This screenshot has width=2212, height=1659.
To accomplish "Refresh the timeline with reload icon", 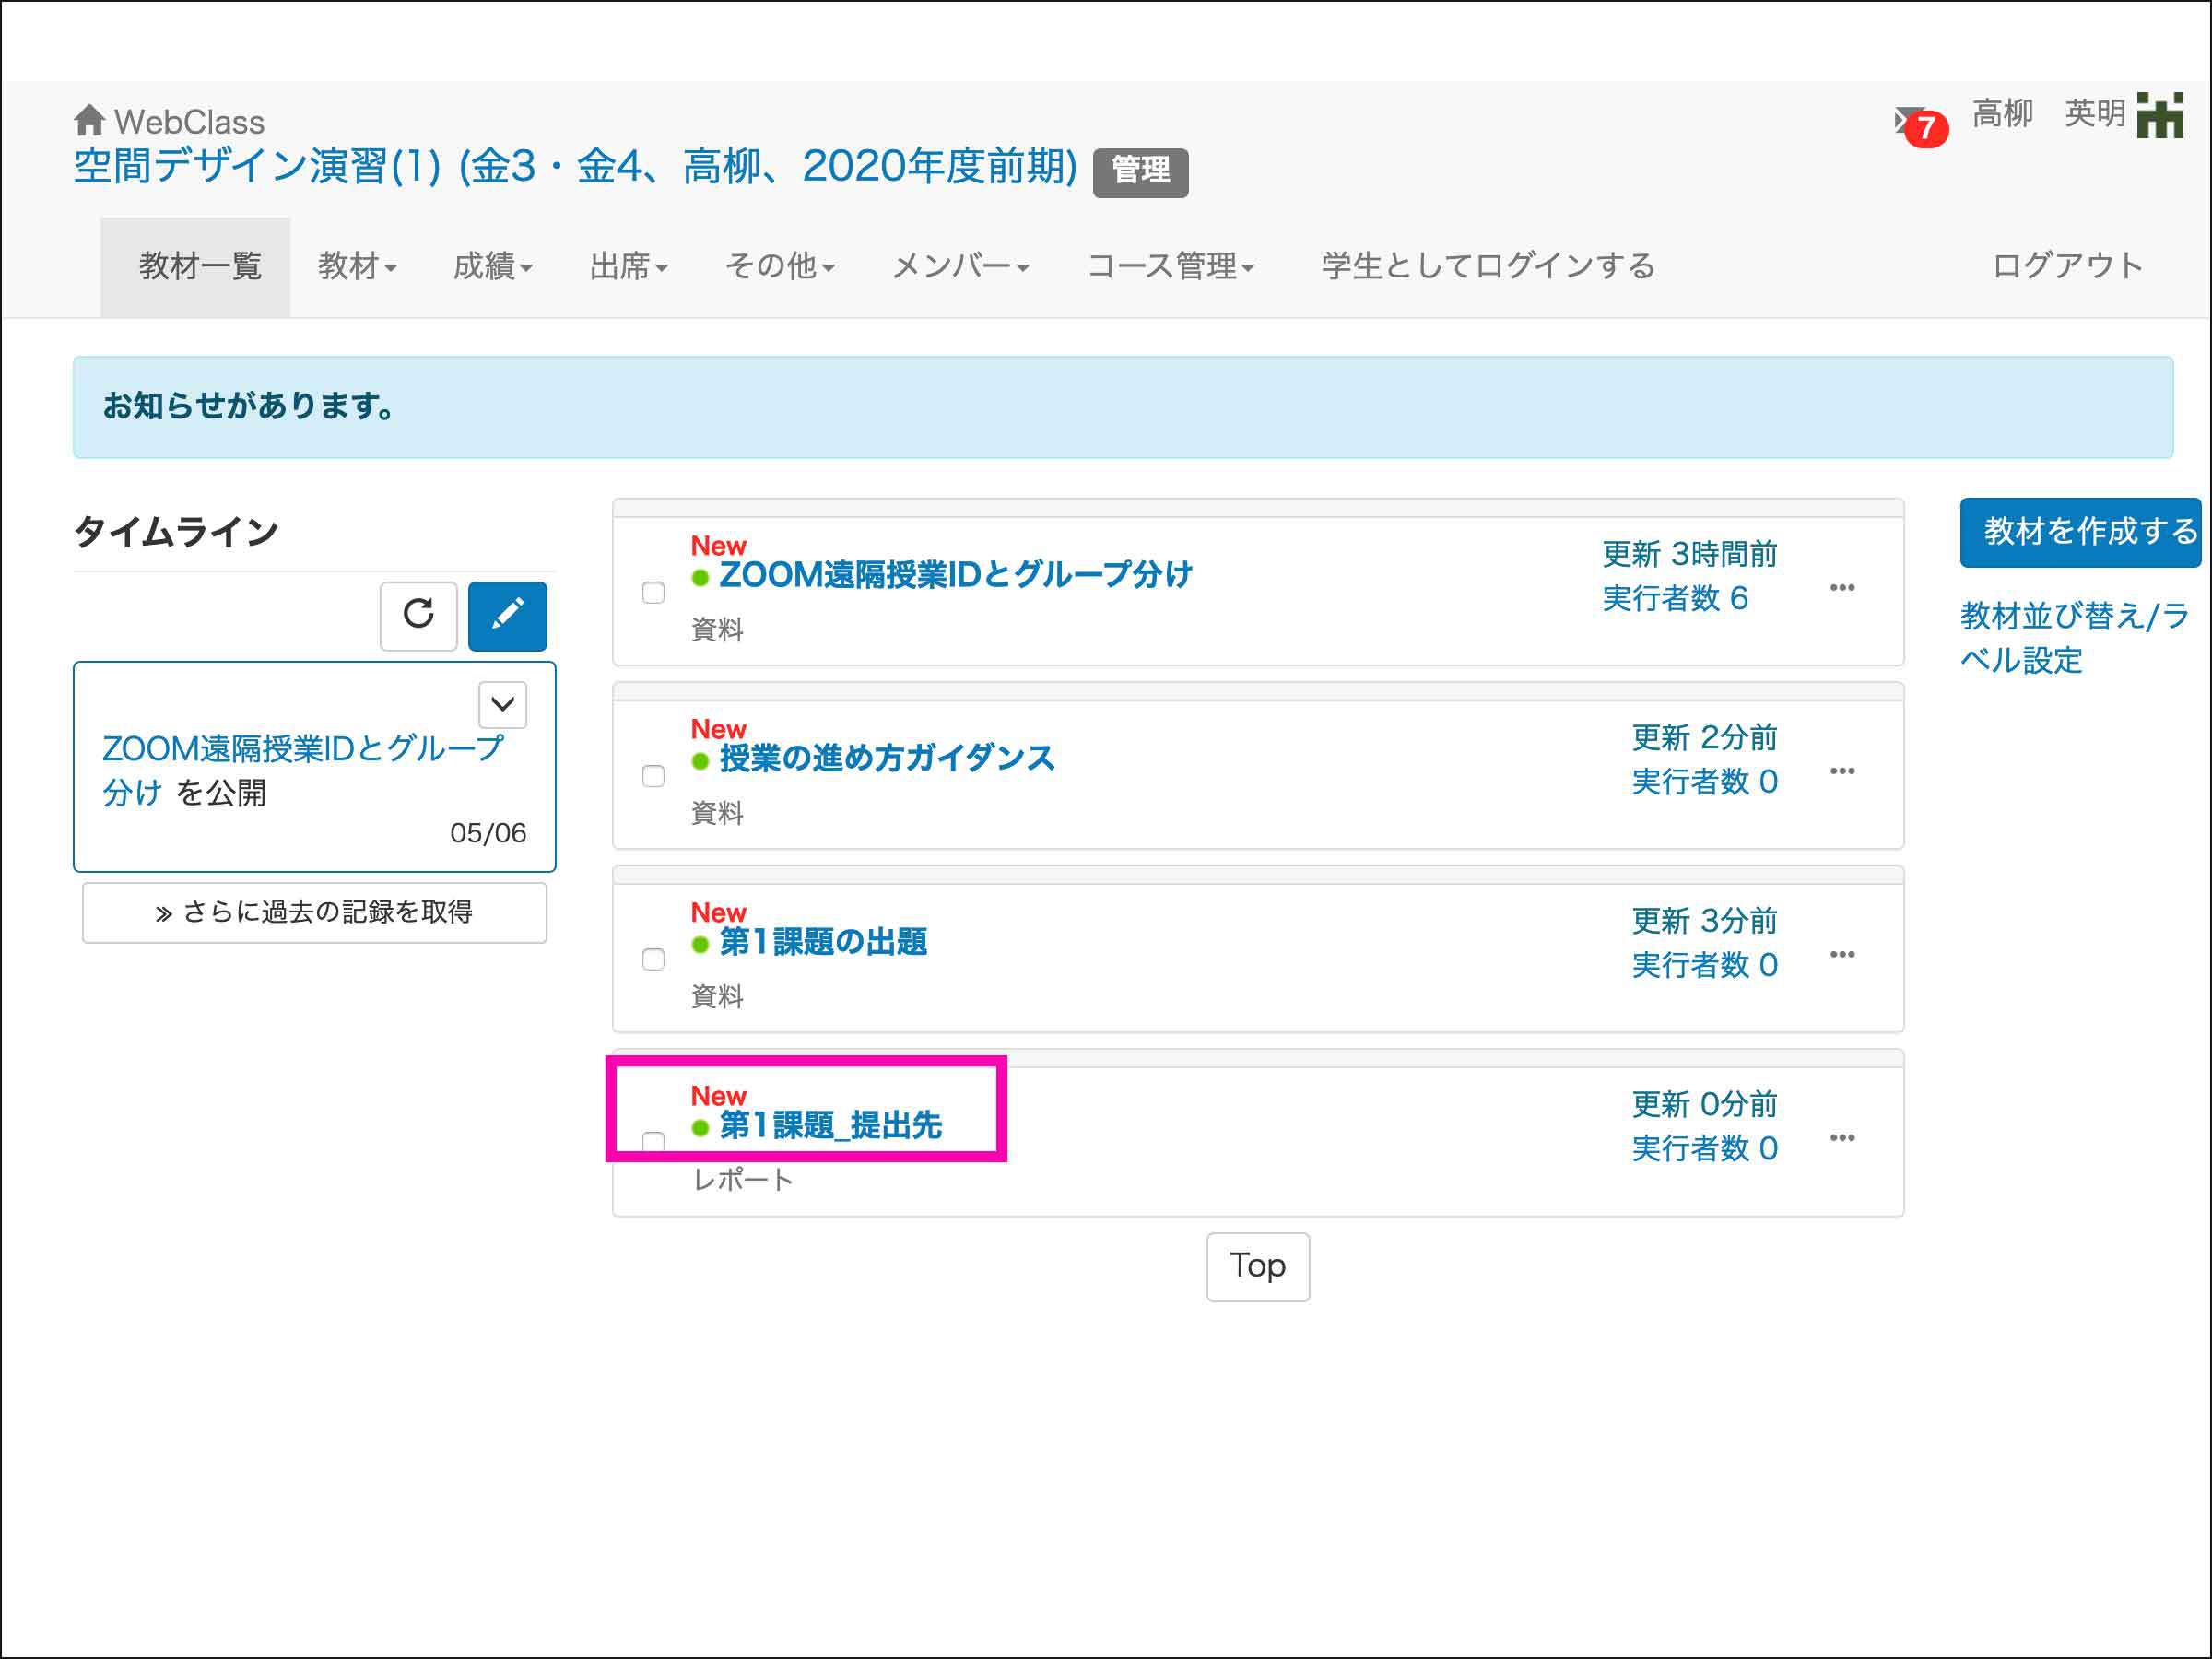I will click(x=418, y=615).
